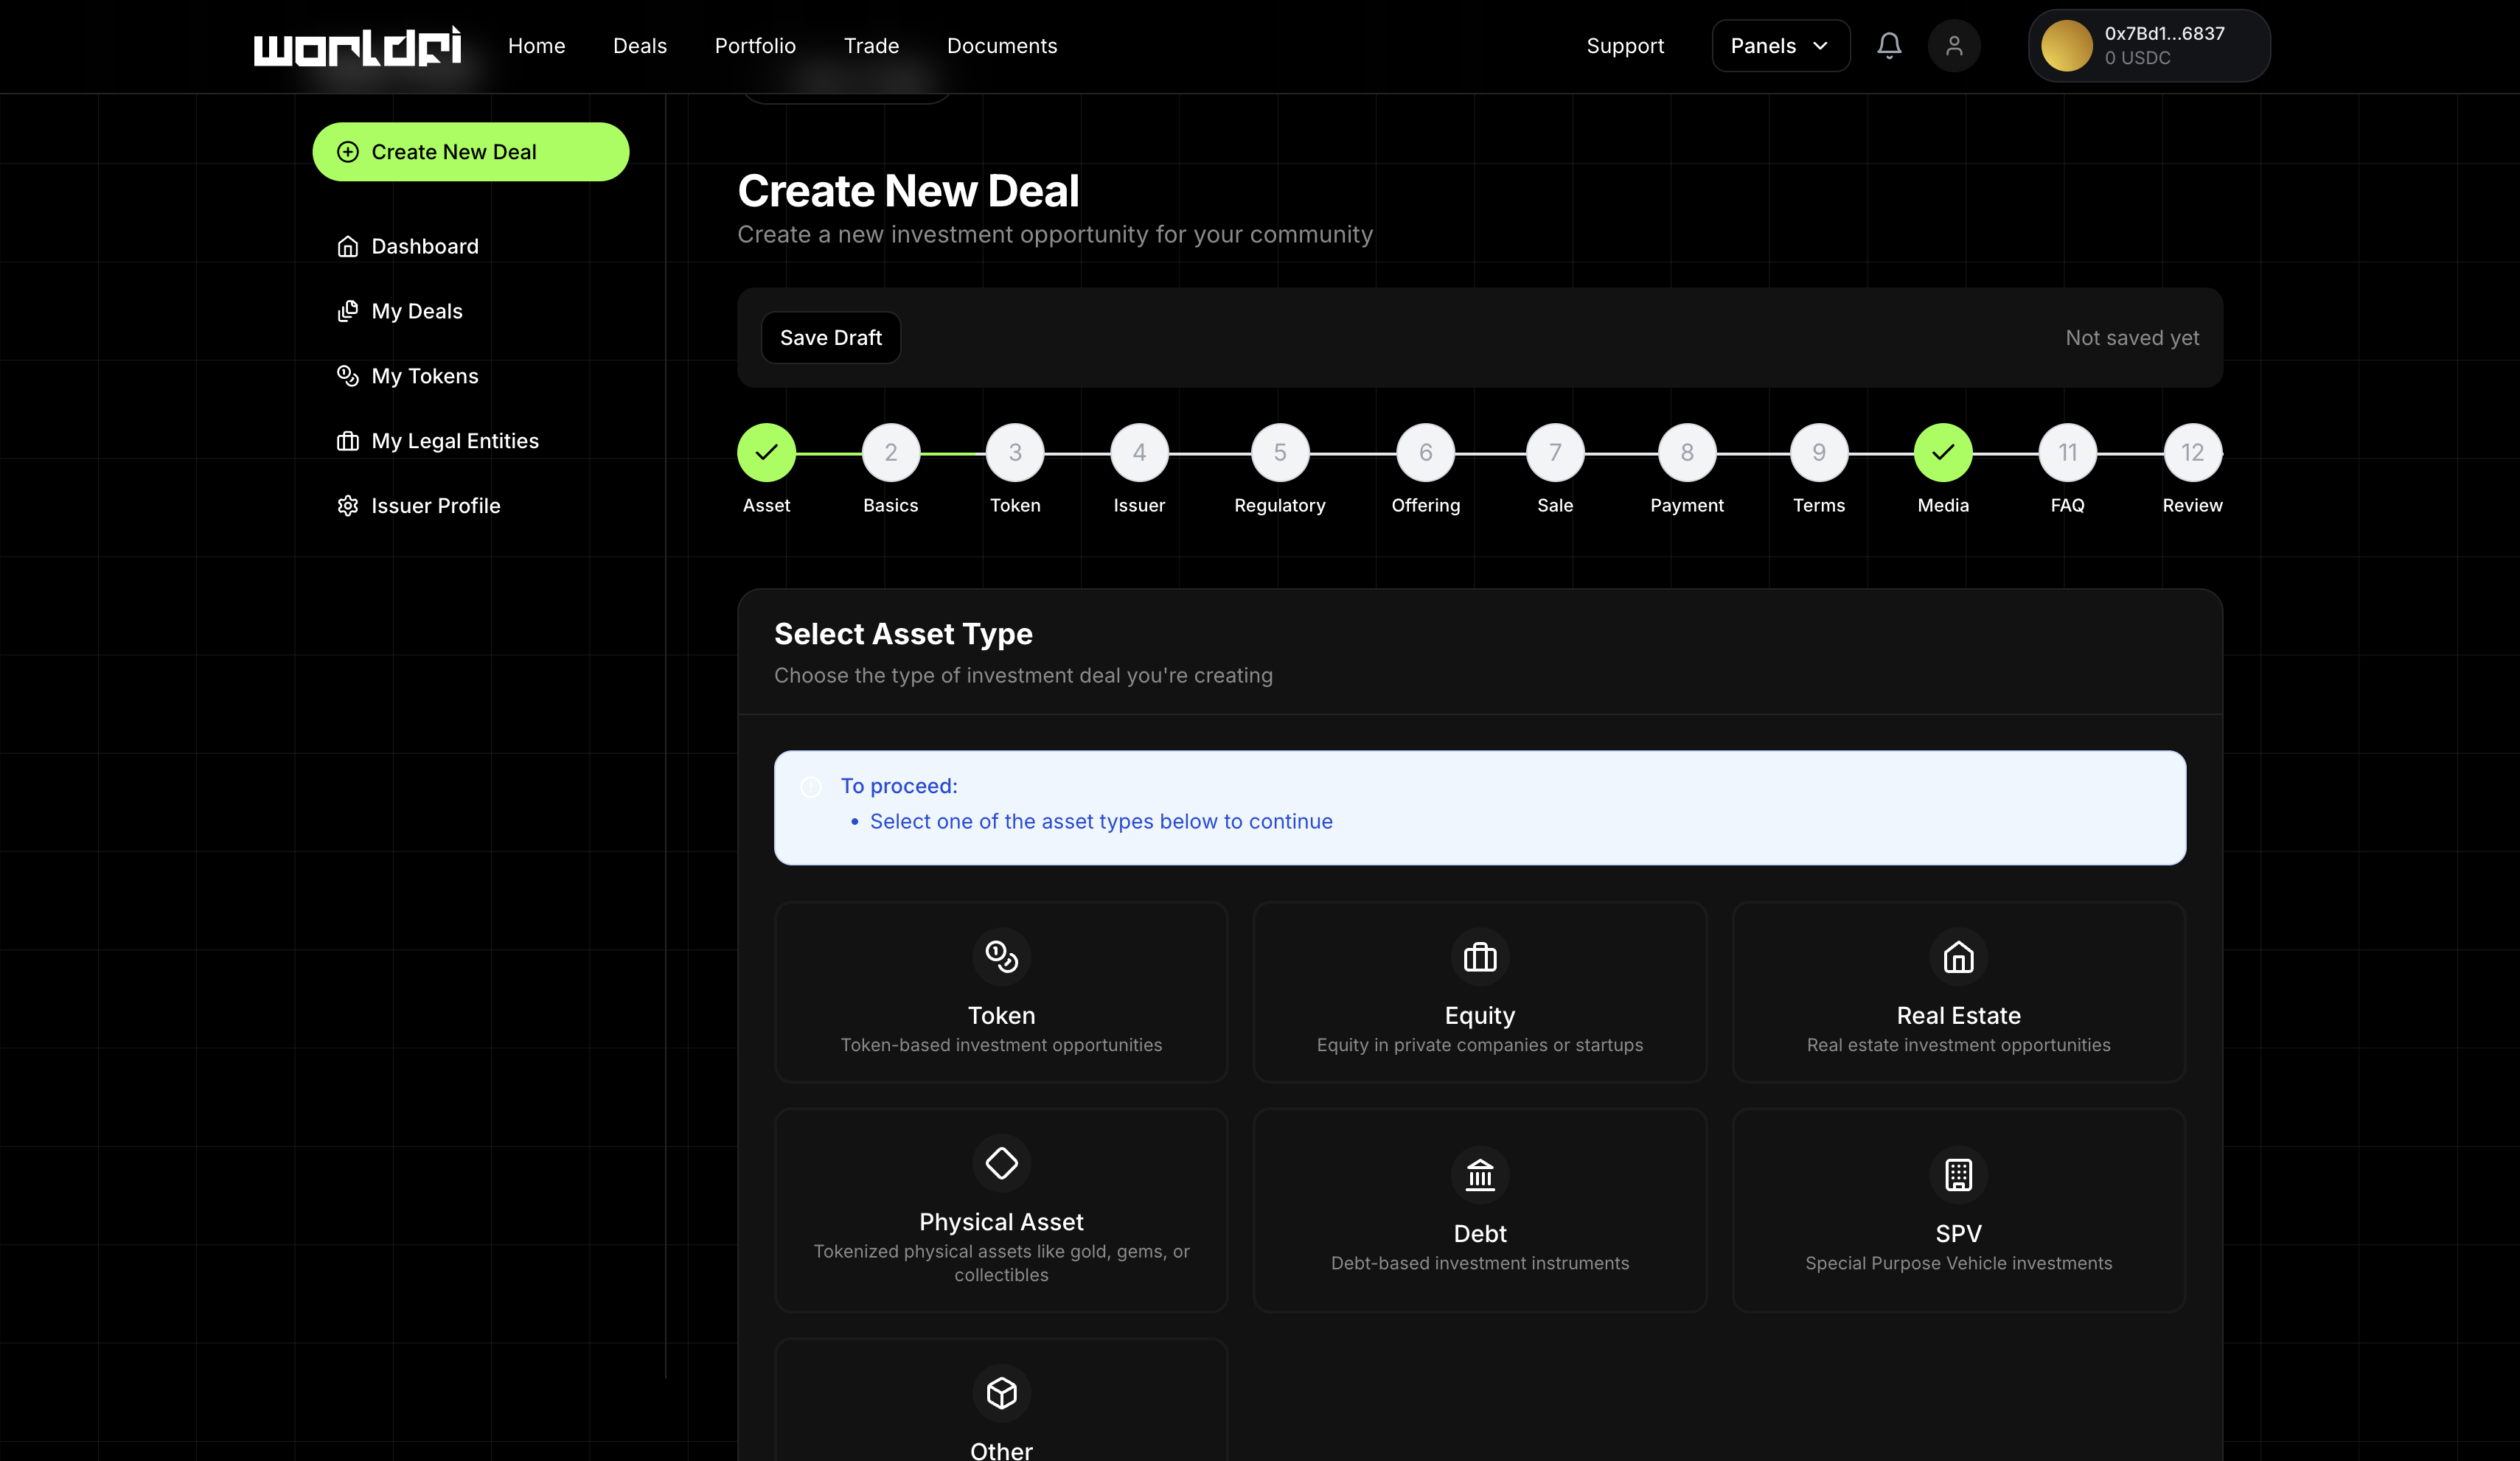Open the Portfolio nav item
Screen dimensions: 2520x1461
pyautogui.click(x=755, y=46)
